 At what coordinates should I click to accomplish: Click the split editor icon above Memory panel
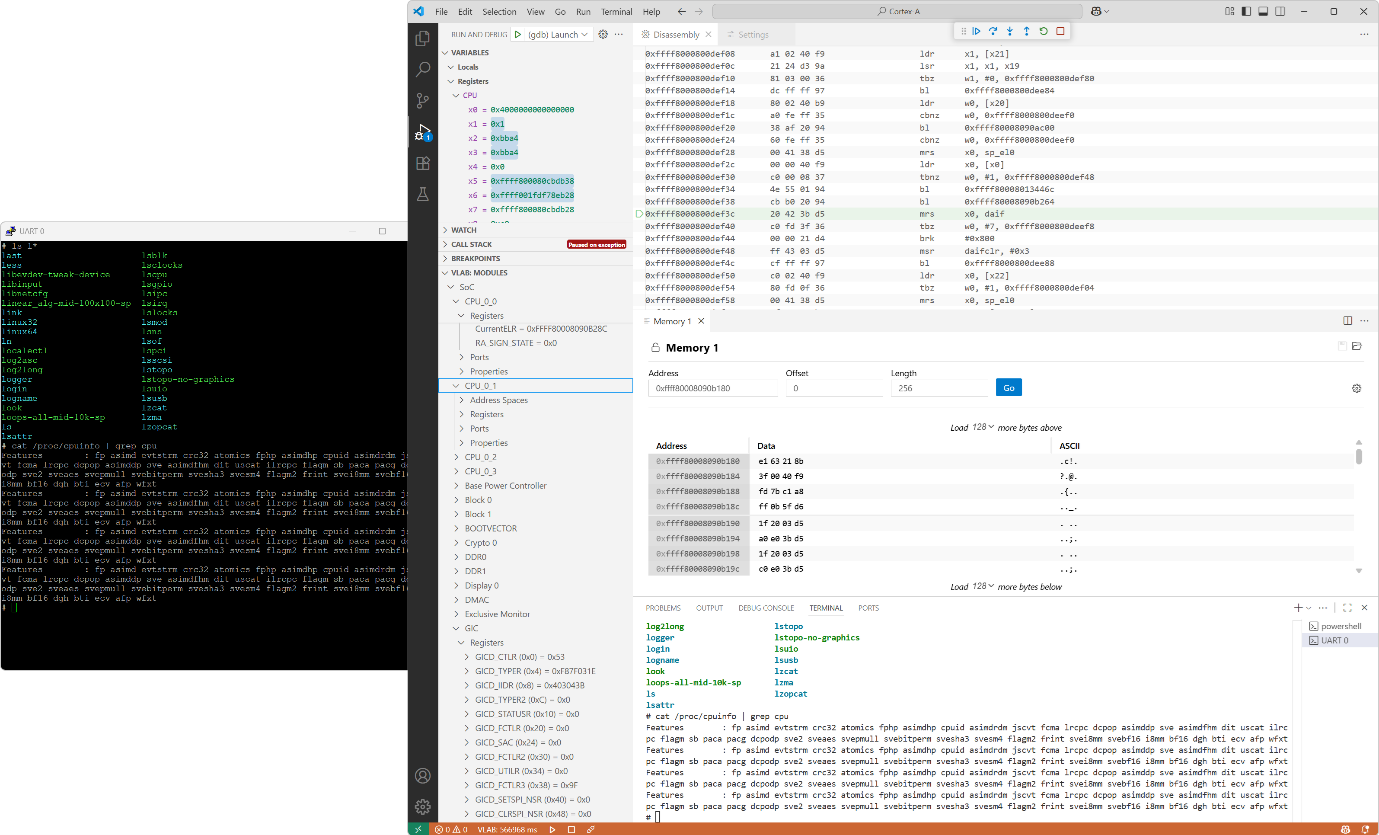pos(1347,320)
